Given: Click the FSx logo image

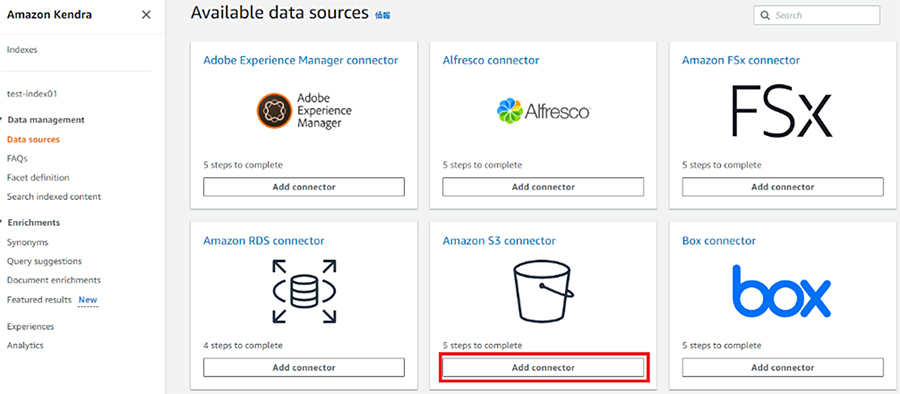Looking at the screenshot, I should point(782,110).
